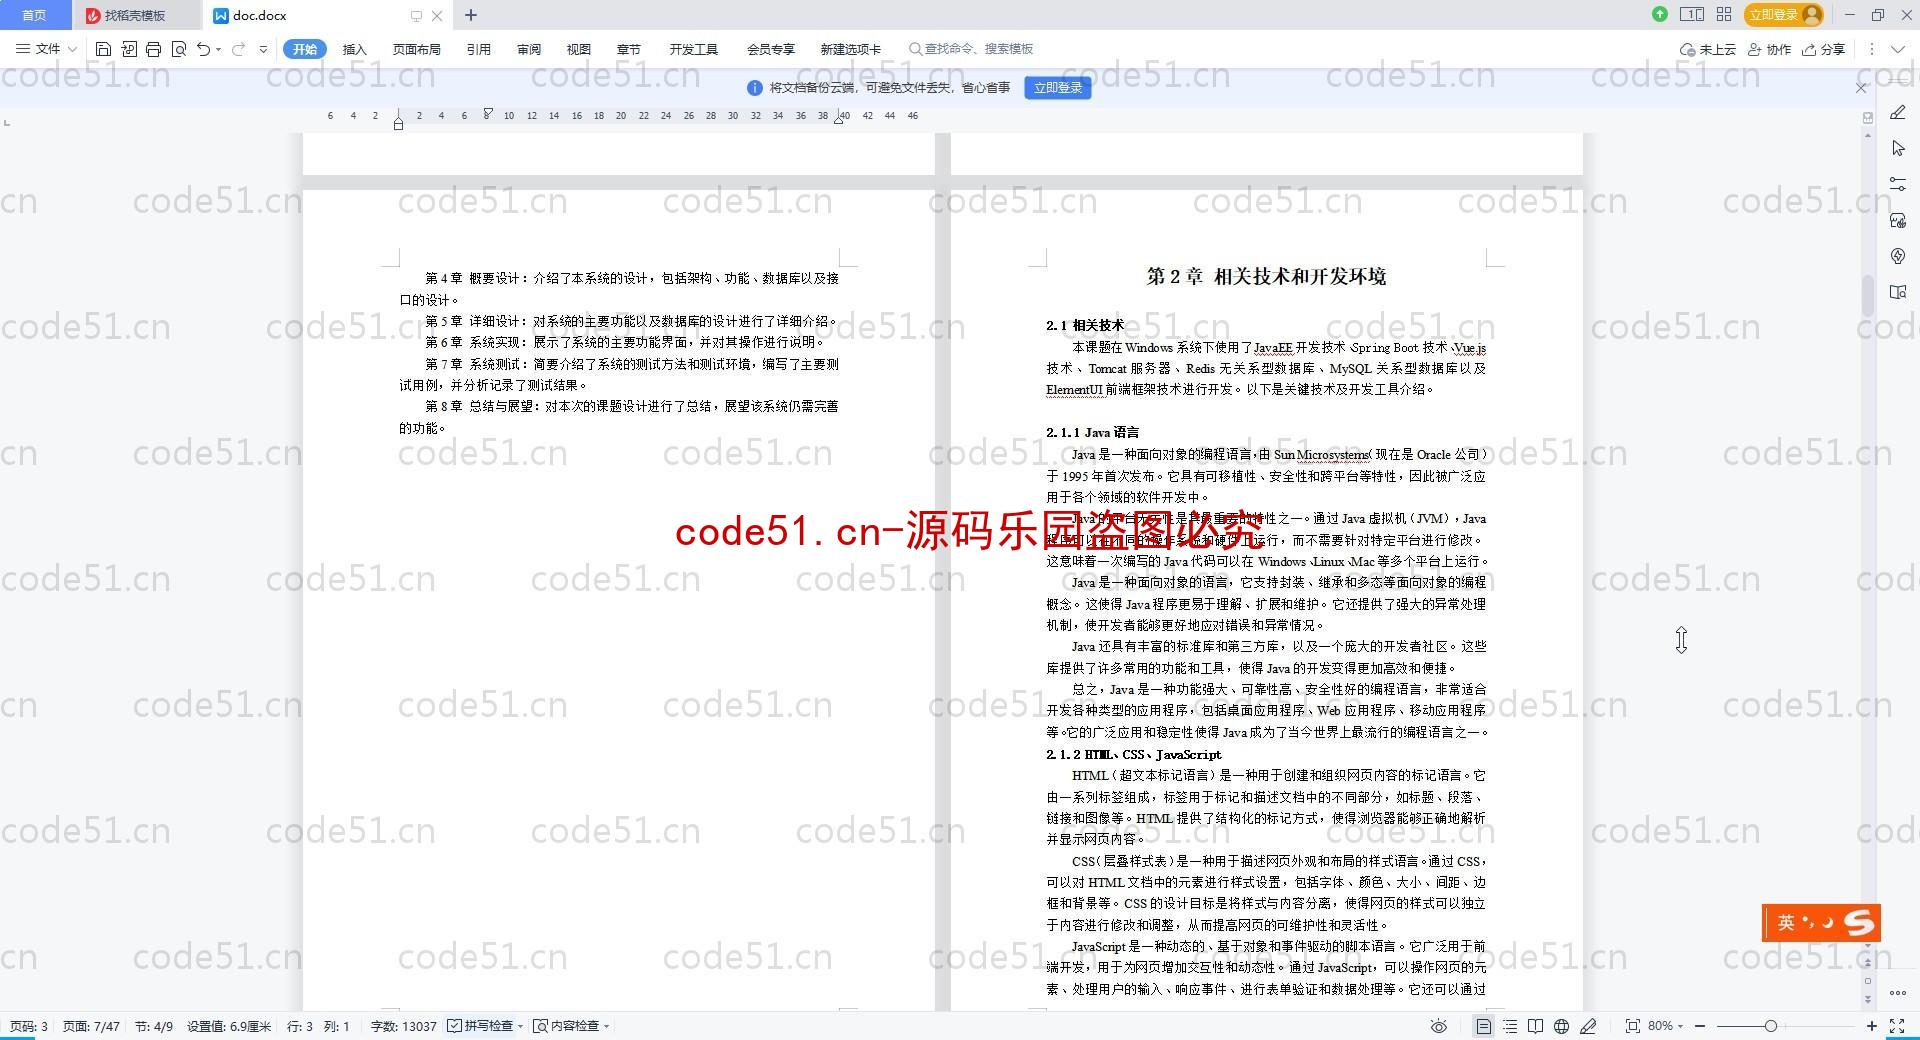Click the 字数: 13037 word count
This screenshot has width=1920, height=1040.
click(404, 1026)
